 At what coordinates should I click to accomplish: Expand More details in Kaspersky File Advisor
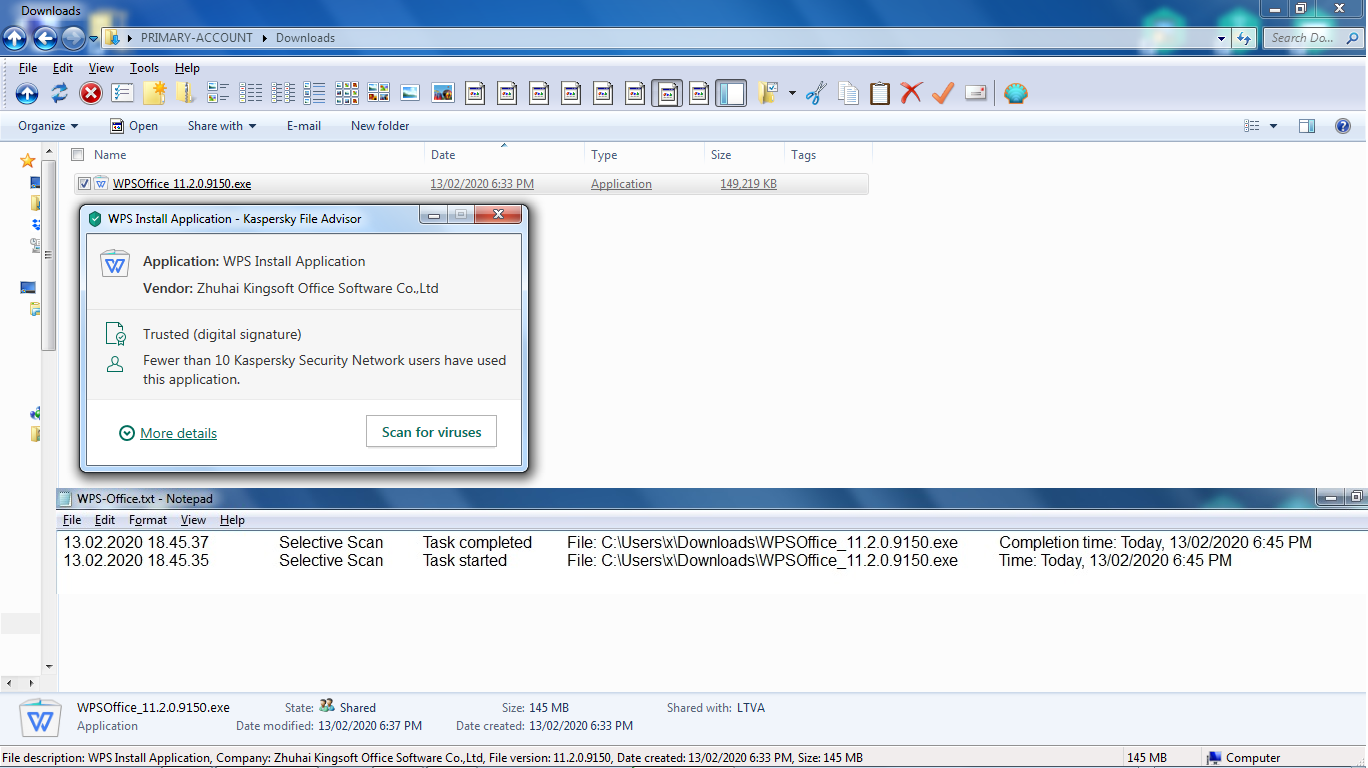168,433
